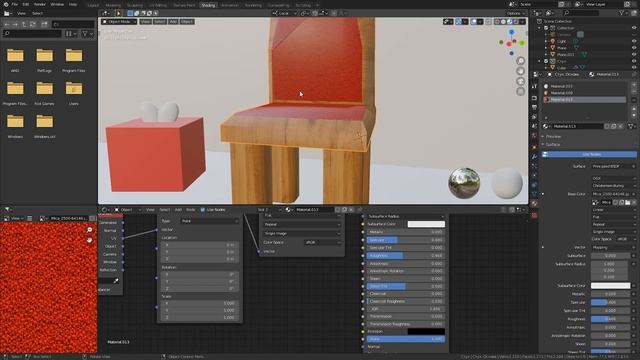Click node editor Add menu

[x=178, y=210]
